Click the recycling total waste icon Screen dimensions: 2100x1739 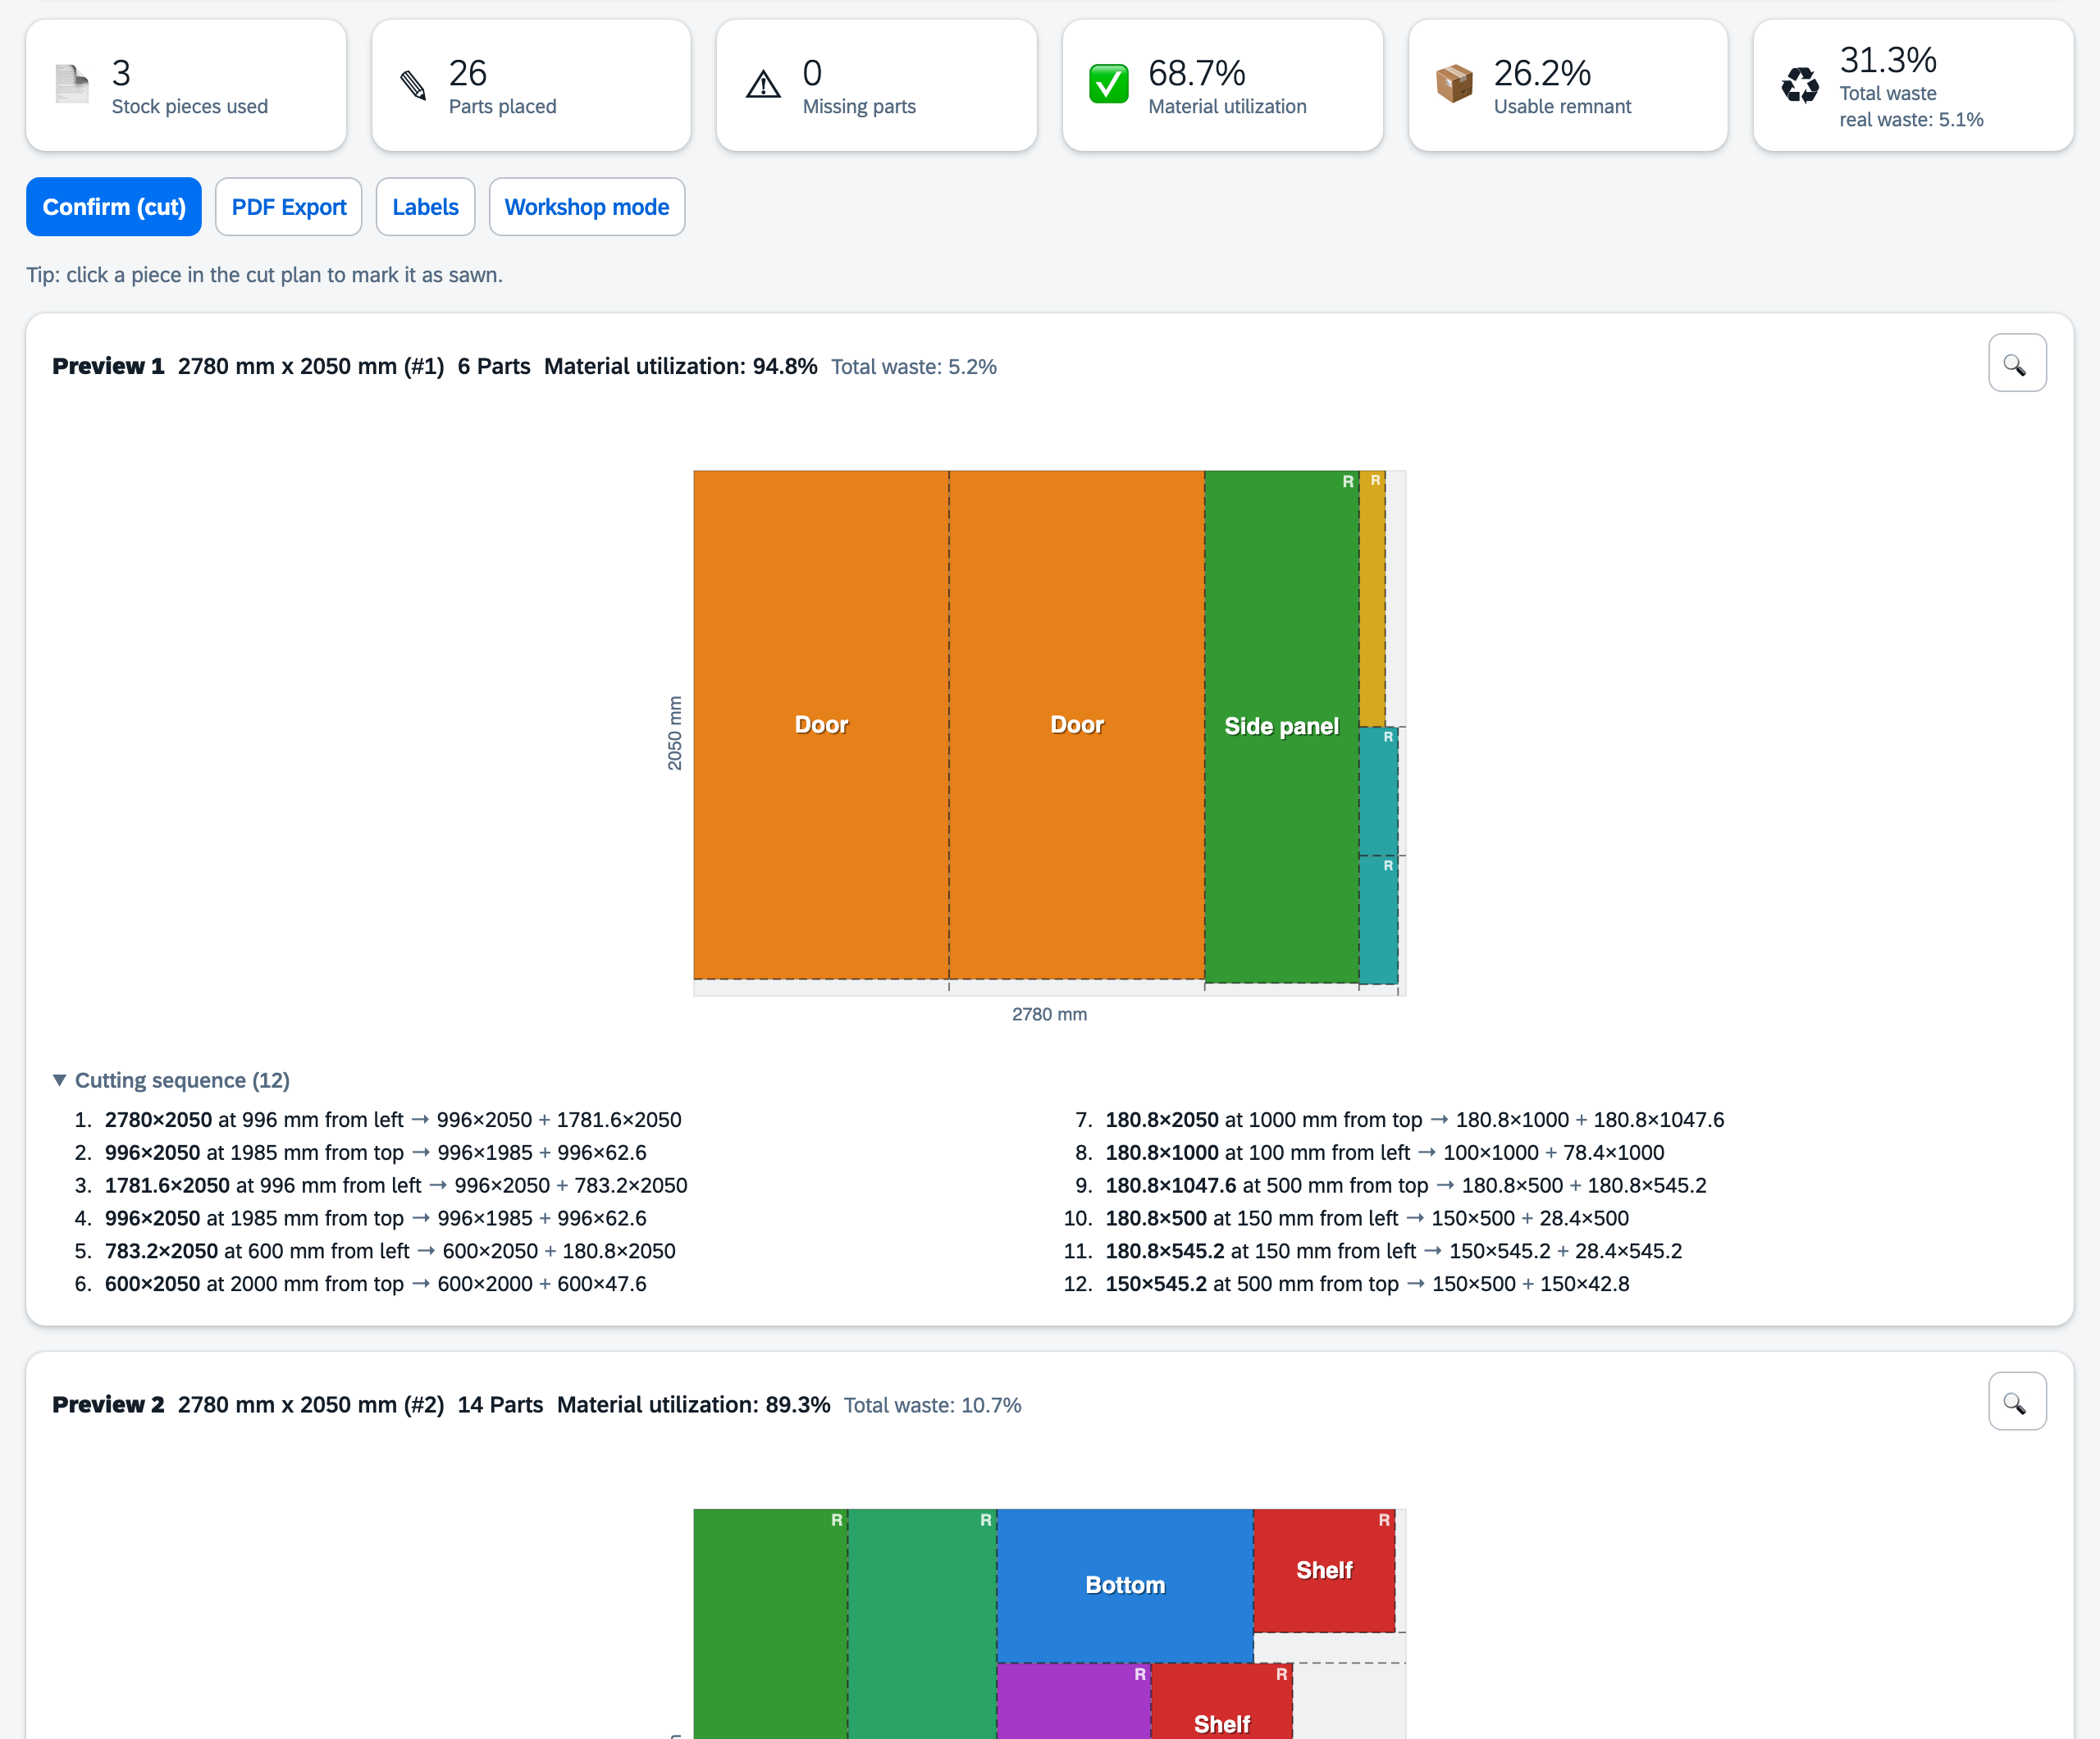1800,85
